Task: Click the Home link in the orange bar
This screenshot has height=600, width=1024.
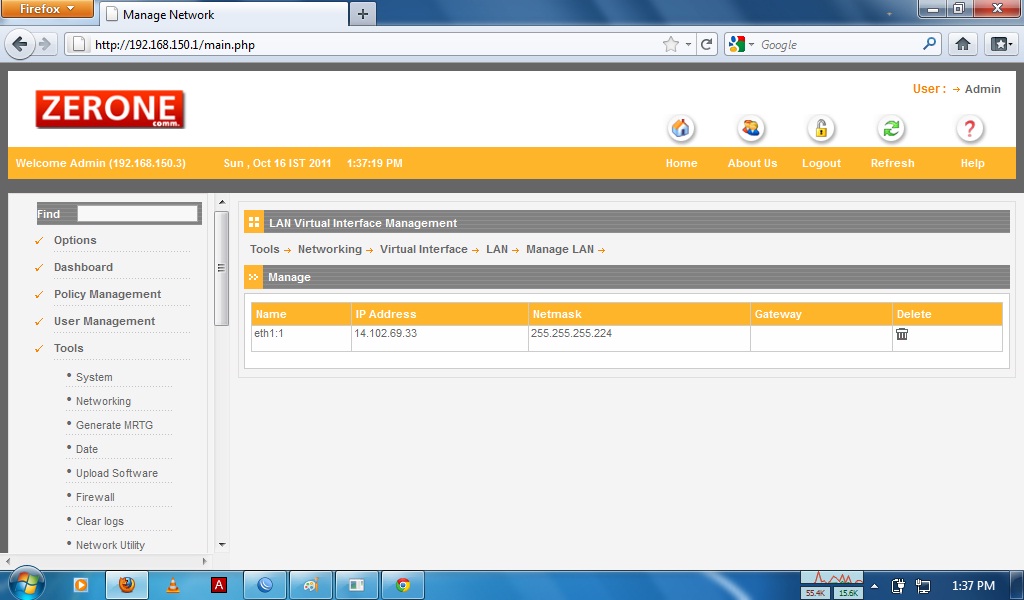Action: click(x=681, y=163)
